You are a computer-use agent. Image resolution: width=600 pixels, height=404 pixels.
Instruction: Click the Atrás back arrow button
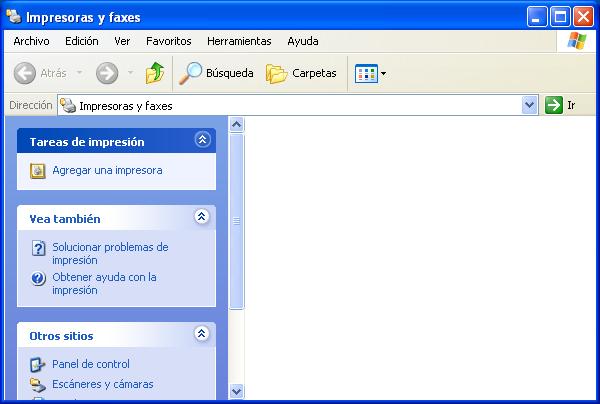click(x=41, y=73)
